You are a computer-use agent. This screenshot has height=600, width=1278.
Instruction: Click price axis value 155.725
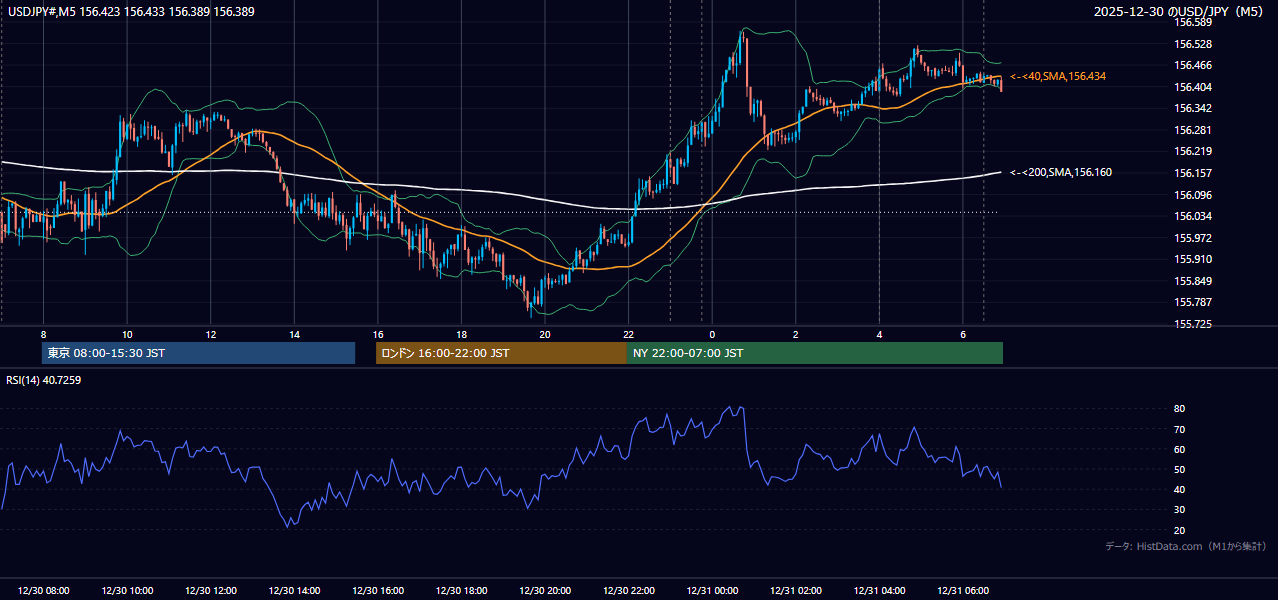1192,324
